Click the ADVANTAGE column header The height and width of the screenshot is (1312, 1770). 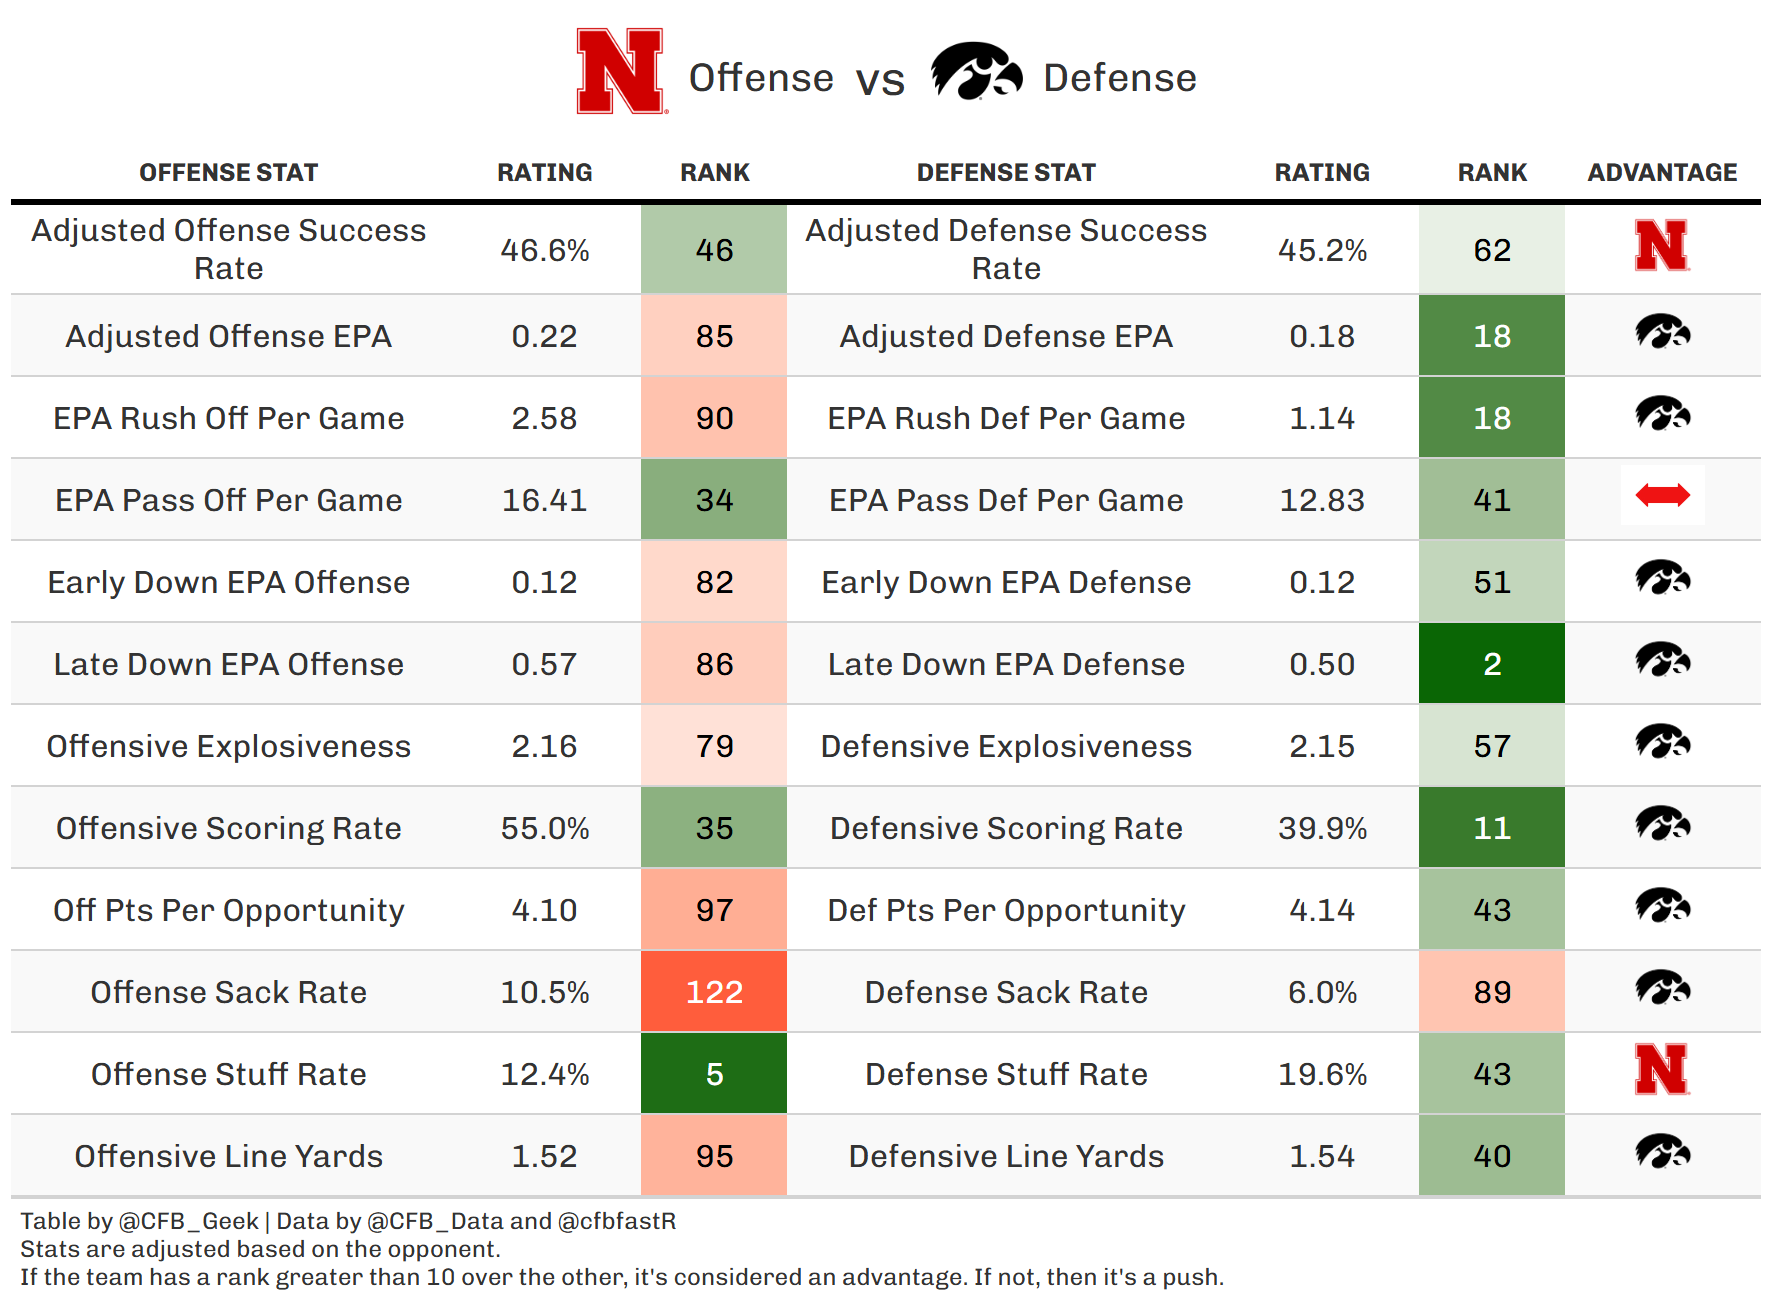click(1662, 173)
